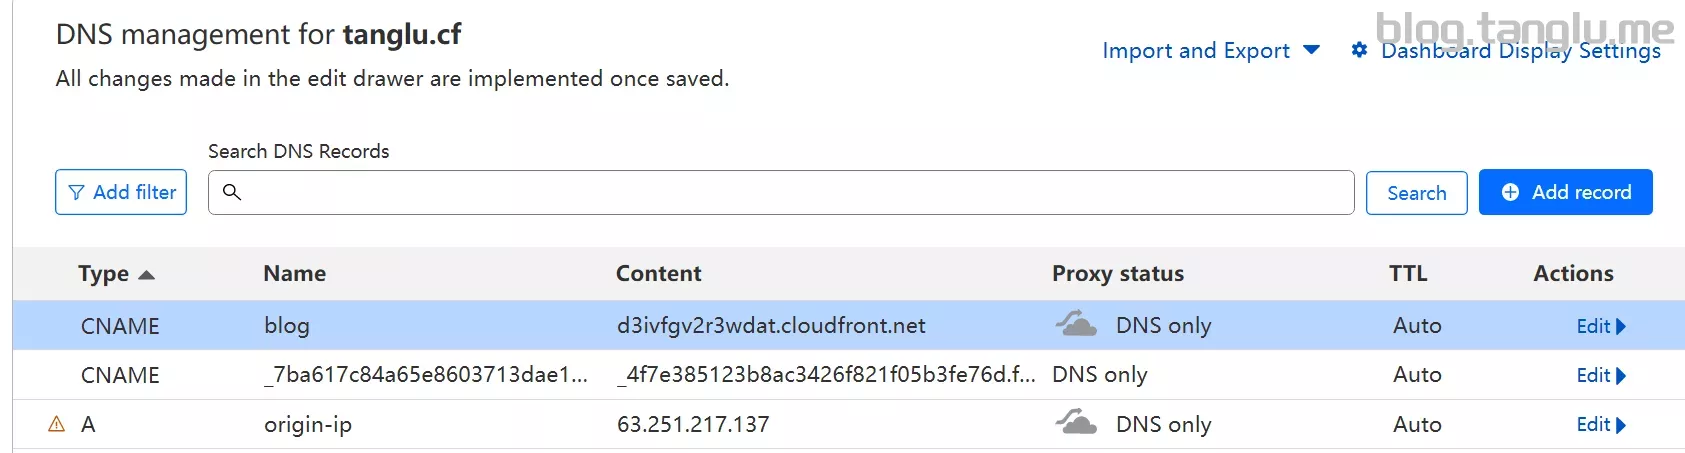
Task: Click the Name column header
Action: pyautogui.click(x=295, y=273)
